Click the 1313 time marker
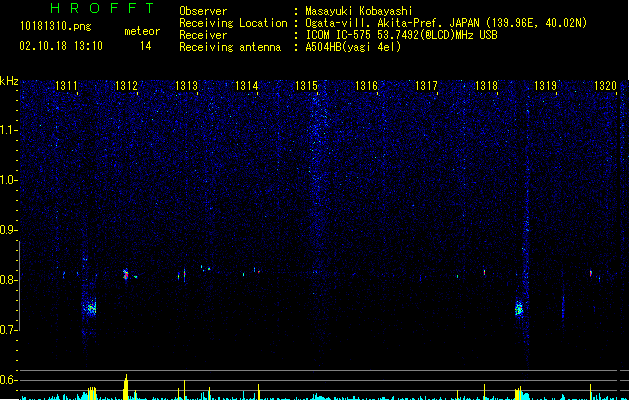Image resolution: width=629 pixels, height=400 pixels. 187,86
